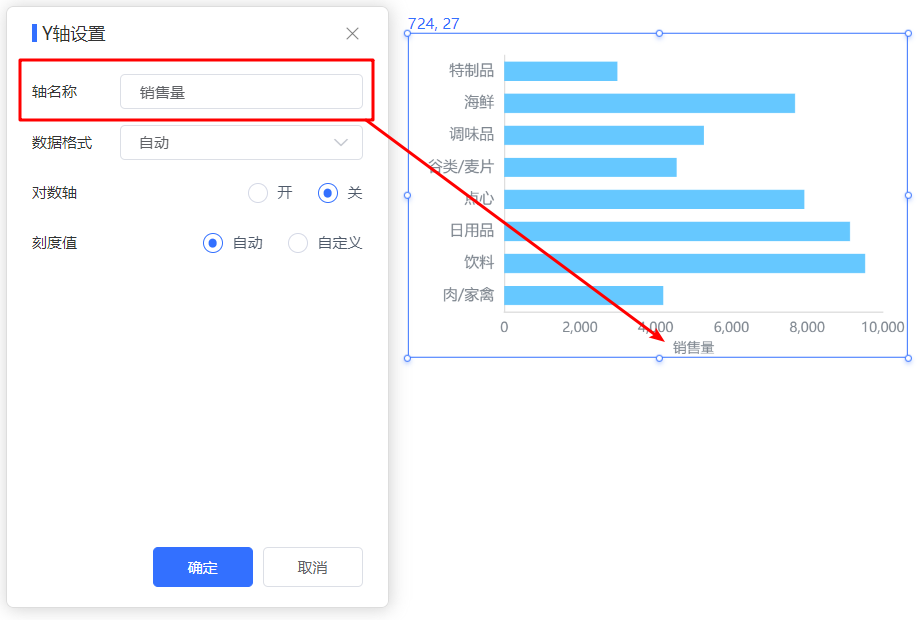Select 关 radio for 对数轴
Image resolution: width=918 pixels, height=620 pixels.
point(328,193)
